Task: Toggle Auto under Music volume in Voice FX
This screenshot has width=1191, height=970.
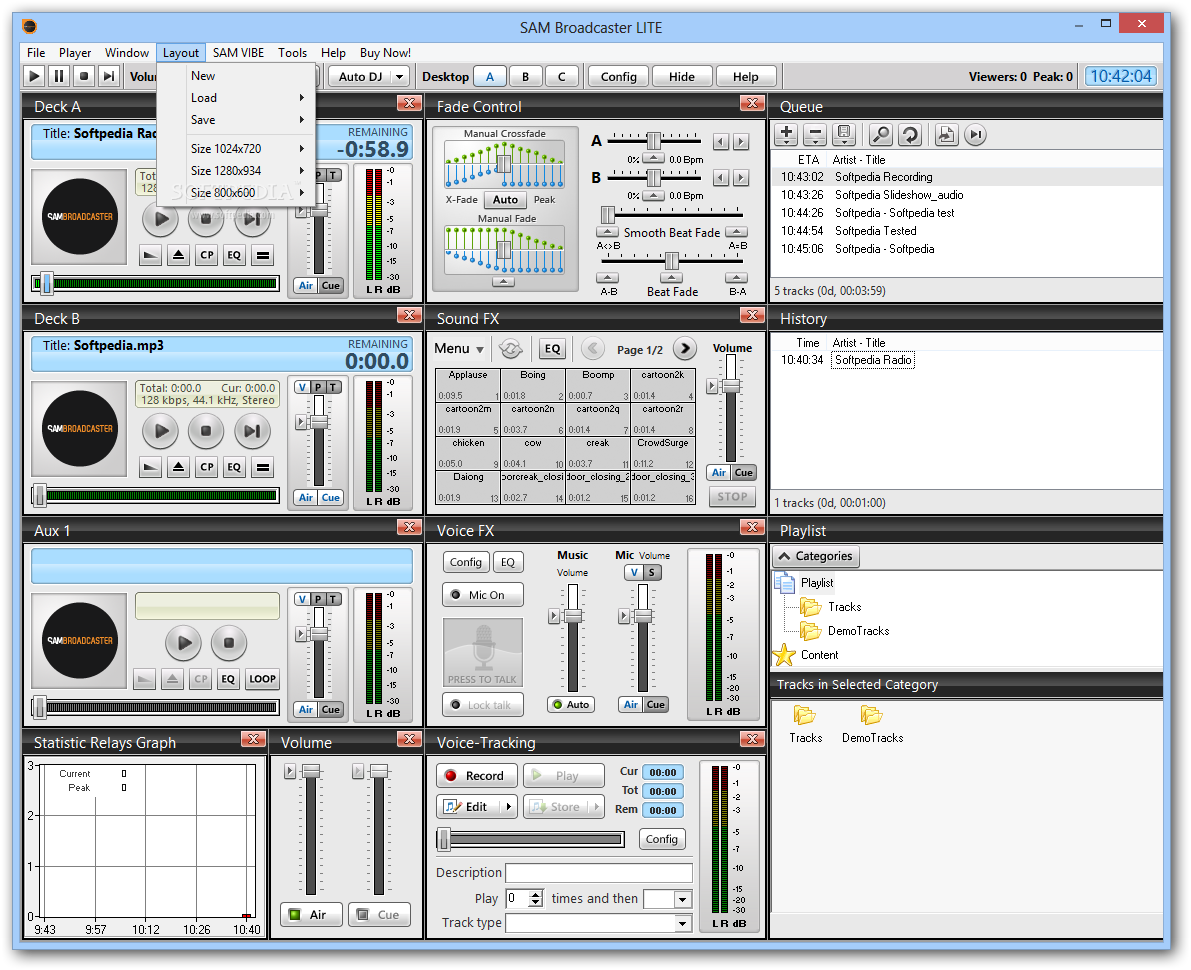Action: [x=571, y=705]
